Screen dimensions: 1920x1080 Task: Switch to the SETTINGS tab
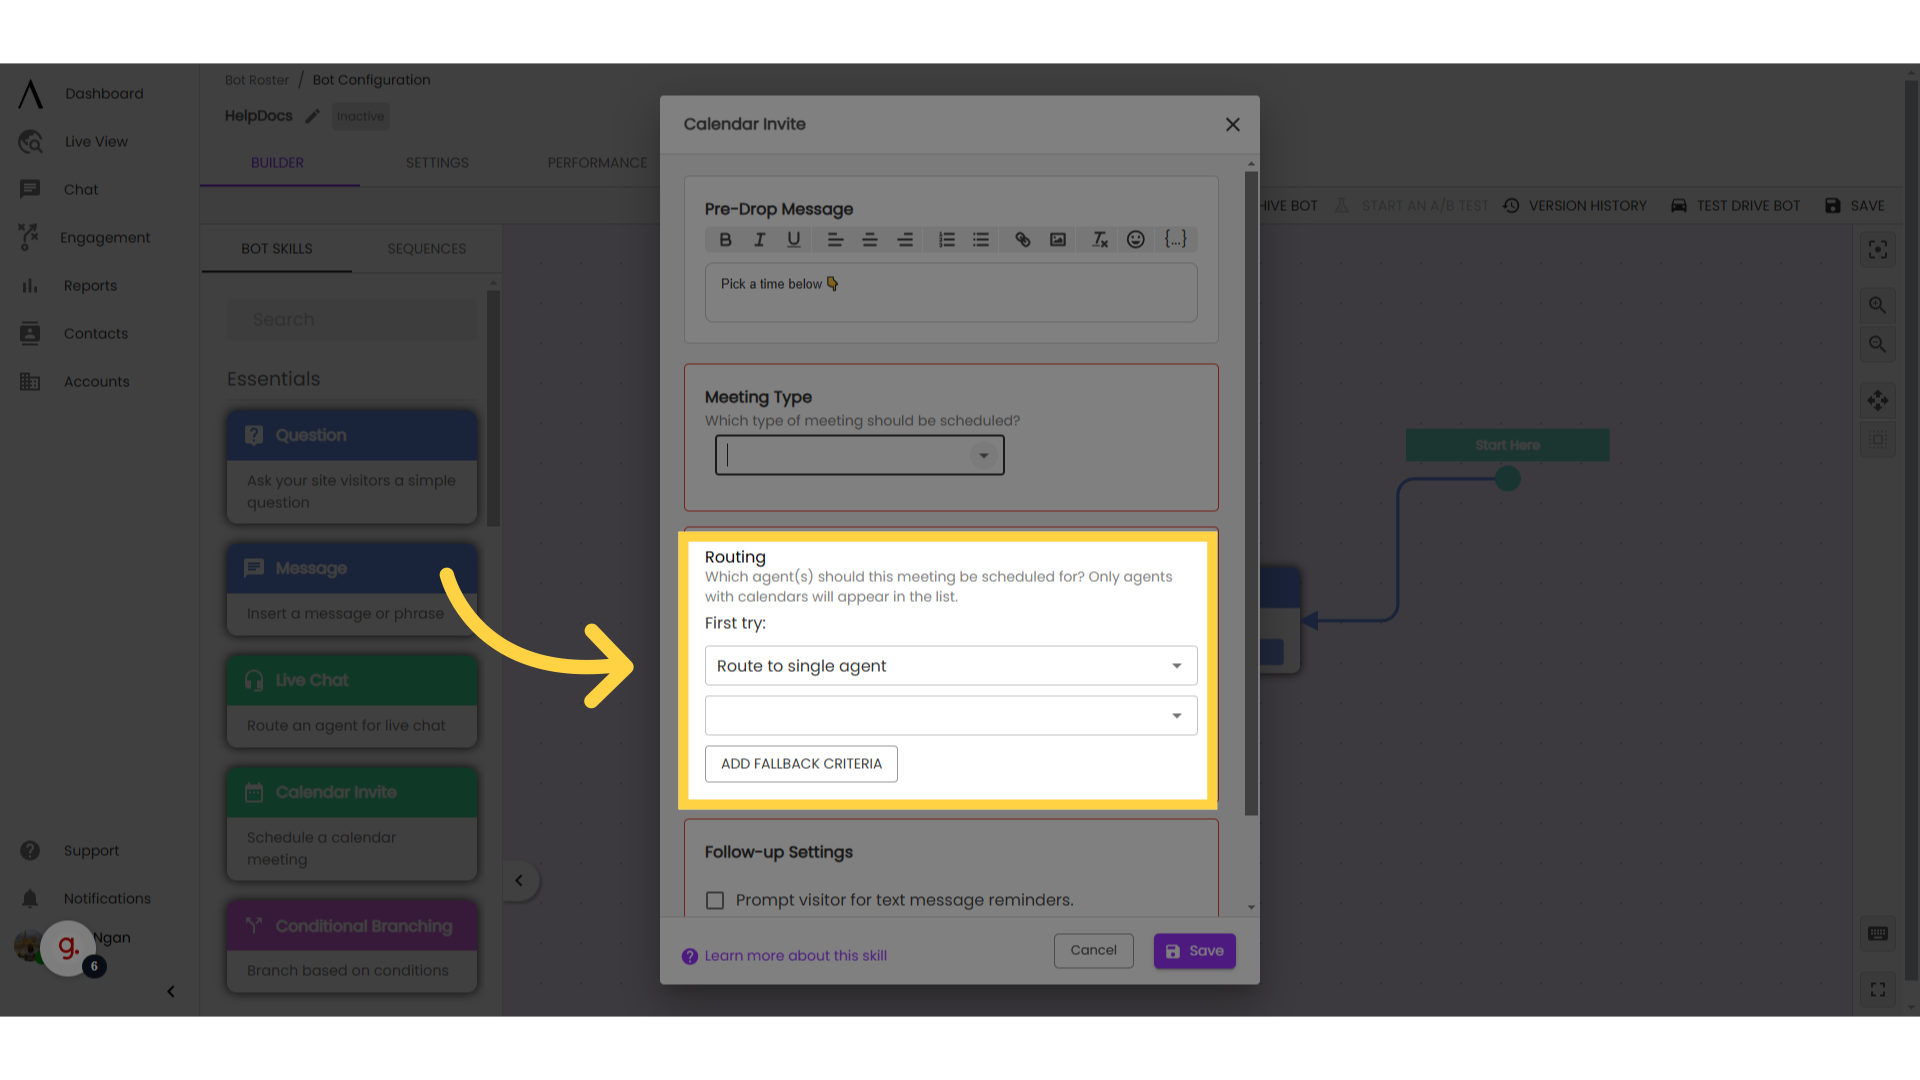coord(438,162)
